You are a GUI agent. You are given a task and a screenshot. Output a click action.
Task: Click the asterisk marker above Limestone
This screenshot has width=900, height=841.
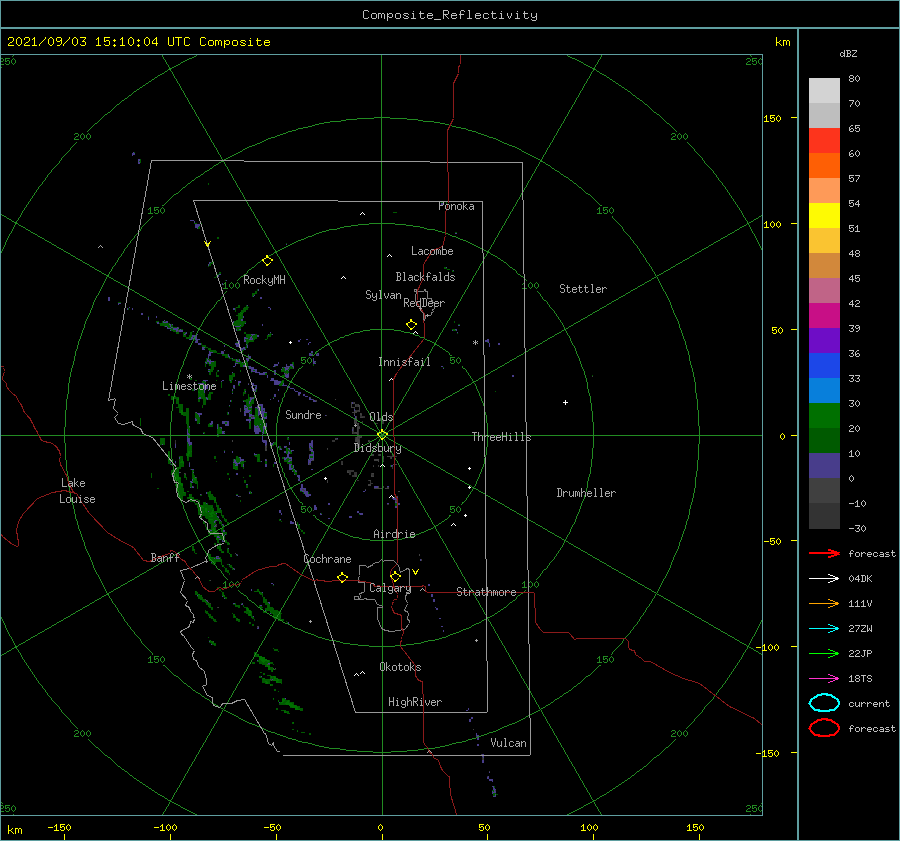point(189,377)
